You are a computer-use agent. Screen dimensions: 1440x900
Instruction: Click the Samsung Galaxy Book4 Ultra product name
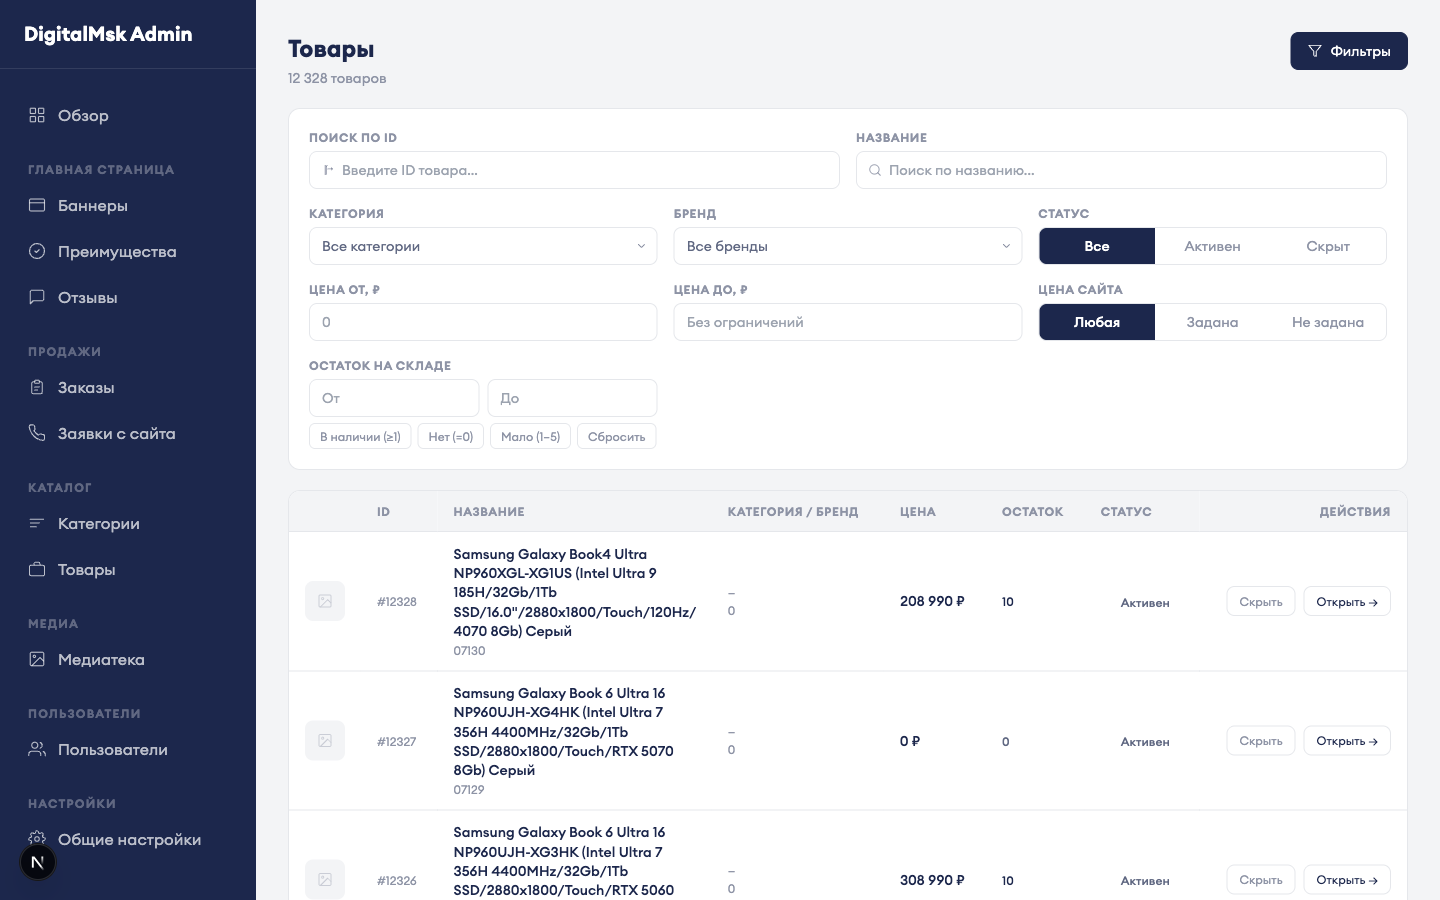[574, 592]
